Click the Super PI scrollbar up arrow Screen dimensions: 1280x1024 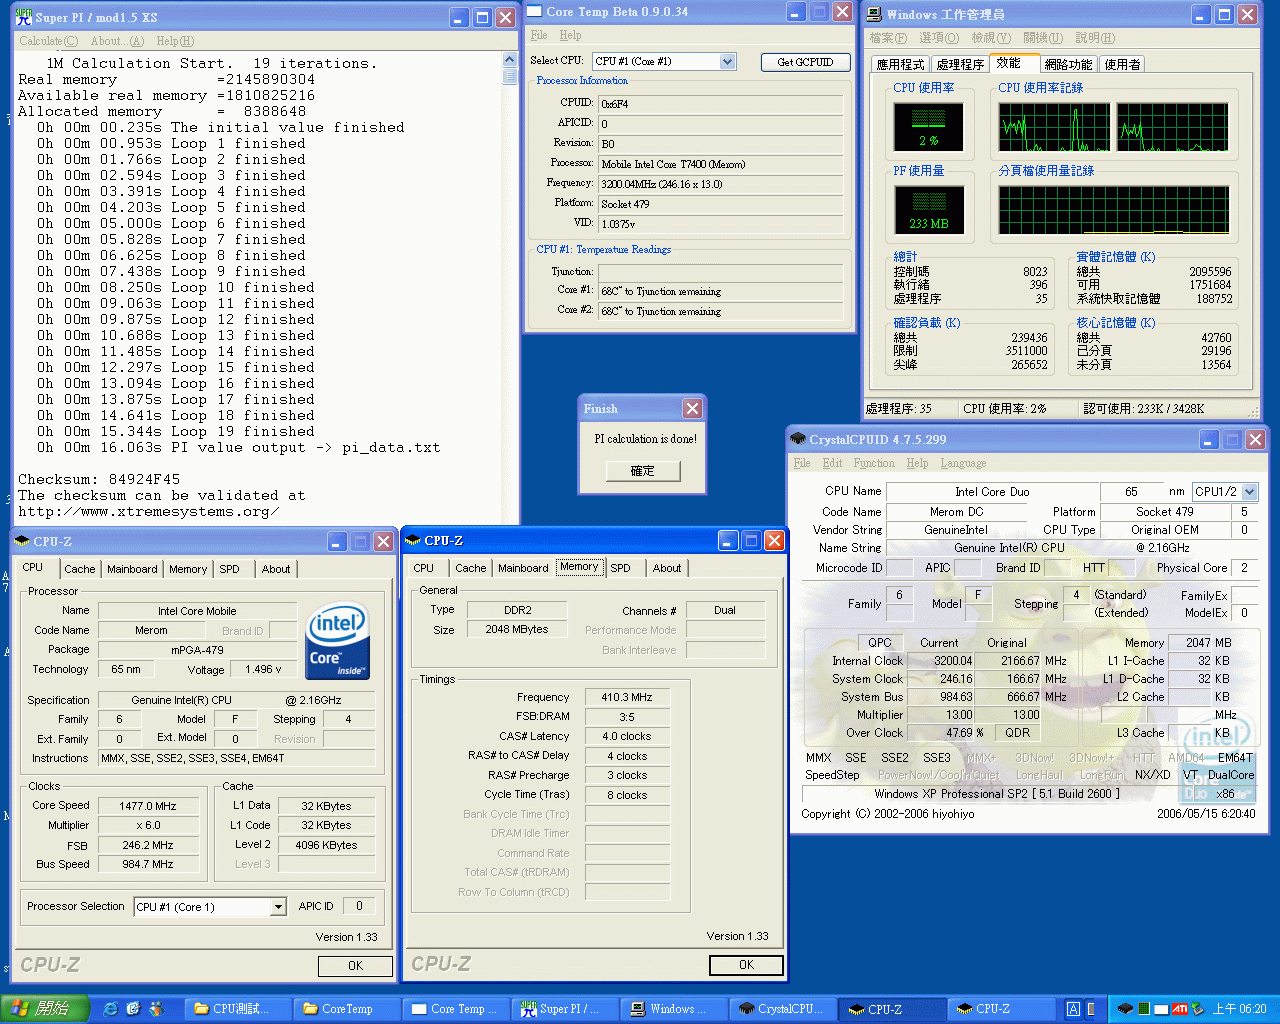point(510,58)
